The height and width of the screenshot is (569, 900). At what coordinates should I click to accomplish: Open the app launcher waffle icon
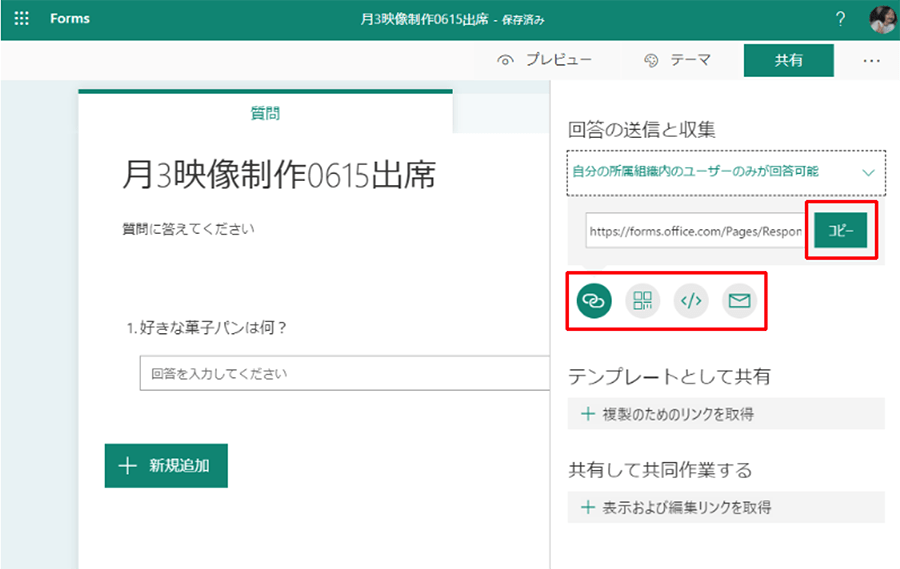[21, 18]
